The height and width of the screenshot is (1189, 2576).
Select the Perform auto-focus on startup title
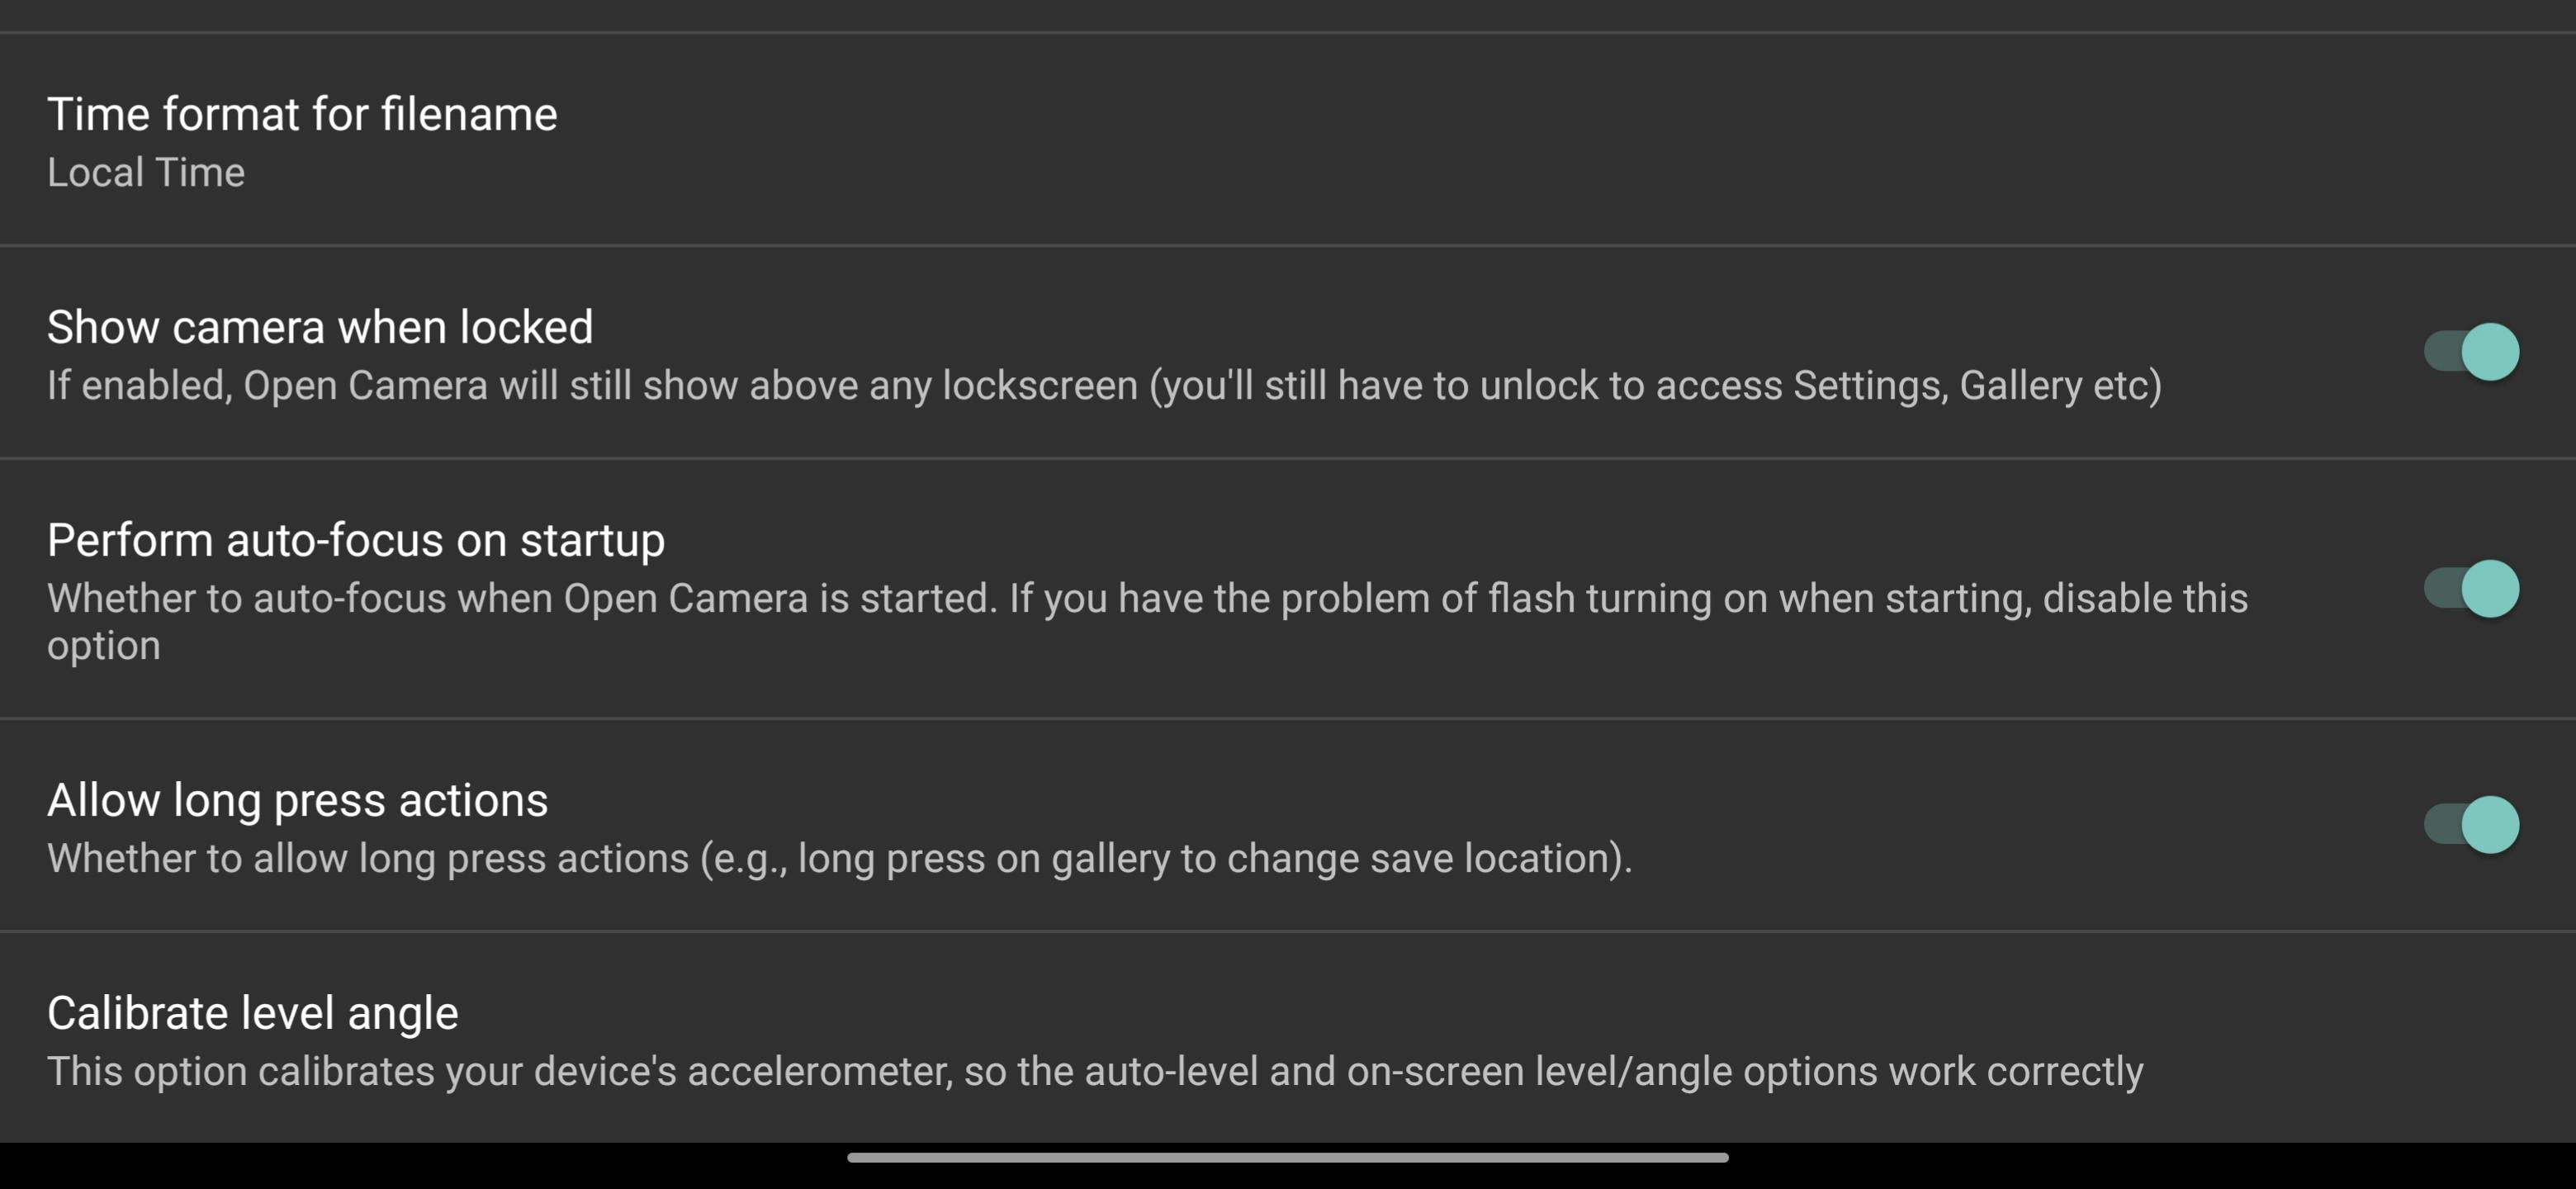point(356,540)
